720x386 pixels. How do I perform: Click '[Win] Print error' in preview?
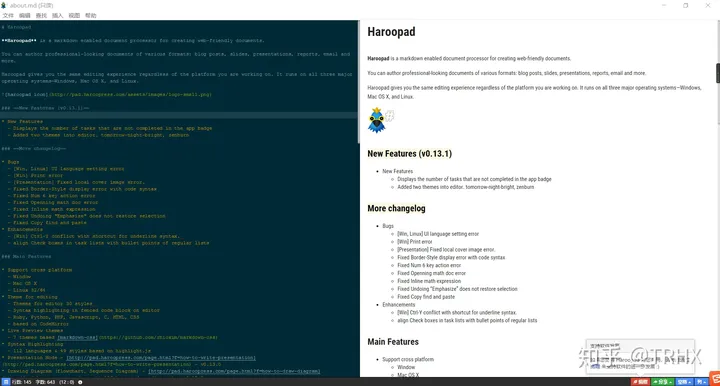click(x=415, y=242)
